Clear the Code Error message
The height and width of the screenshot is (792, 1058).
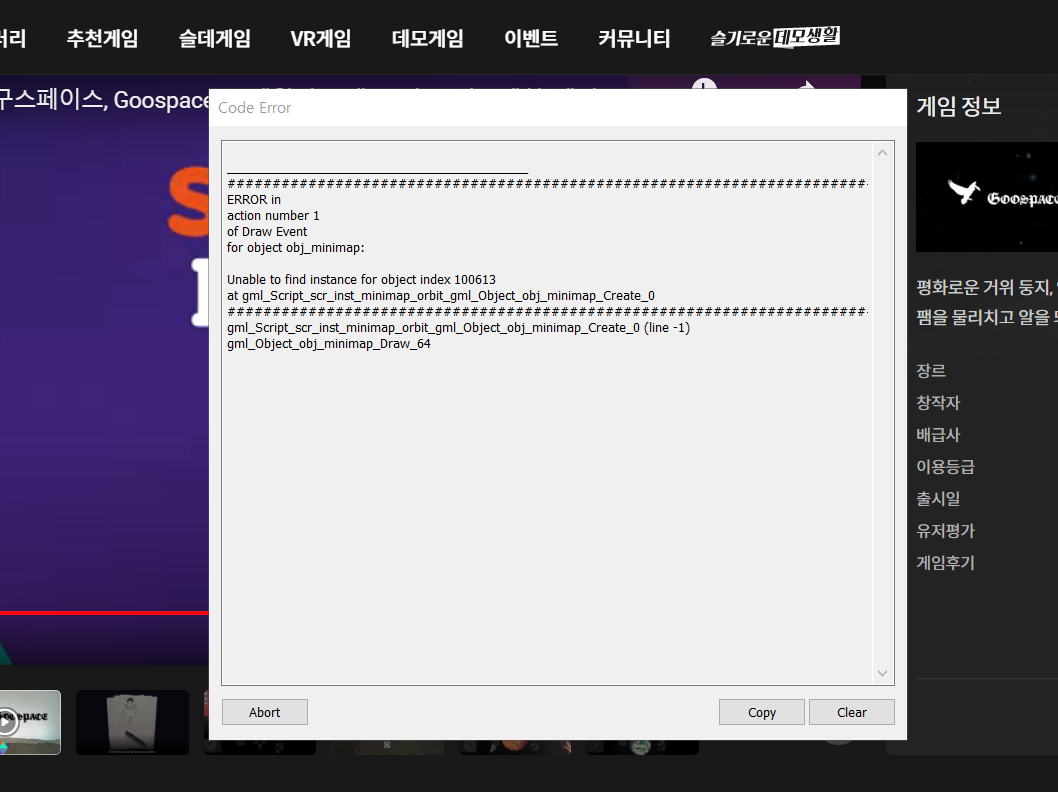pos(851,712)
